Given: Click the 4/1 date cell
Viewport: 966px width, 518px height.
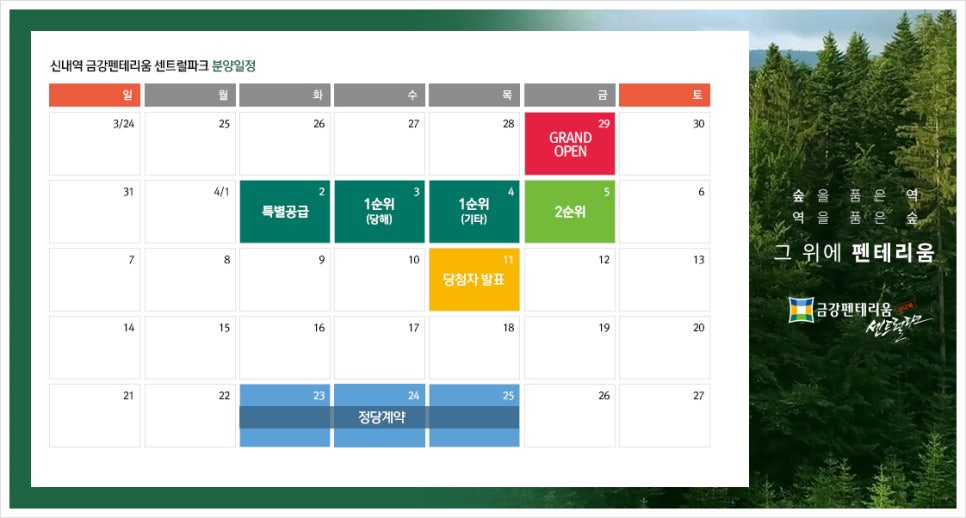Looking at the screenshot, I should point(190,211).
